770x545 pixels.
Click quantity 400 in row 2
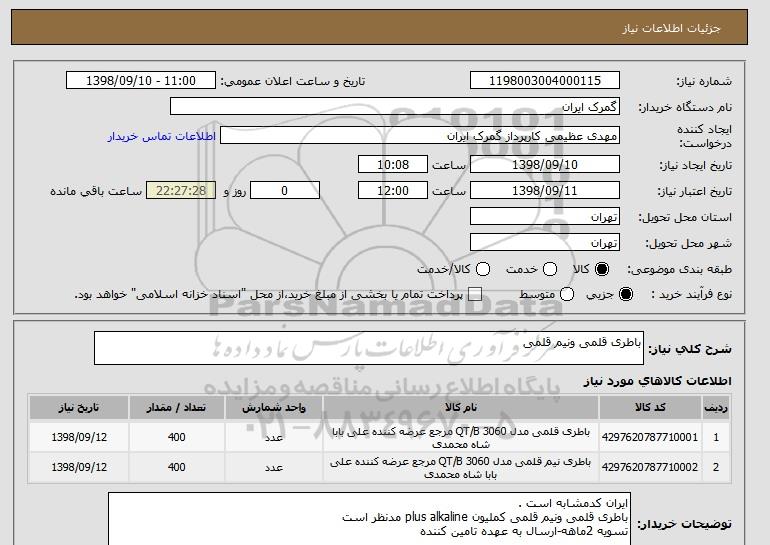click(176, 467)
